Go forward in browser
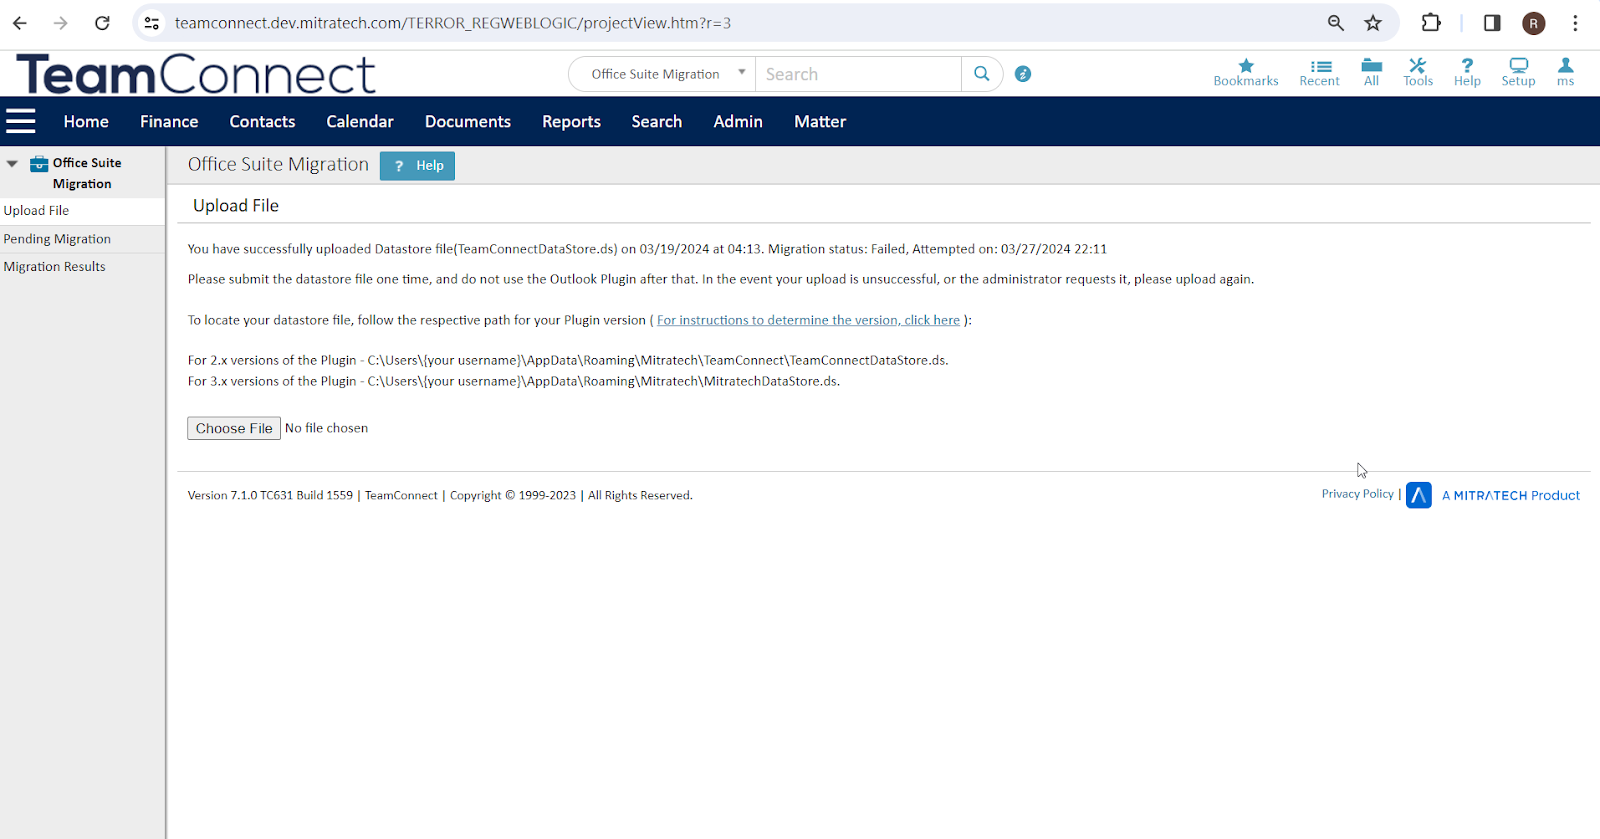The height and width of the screenshot is (839, 1600). pos(61,23)
